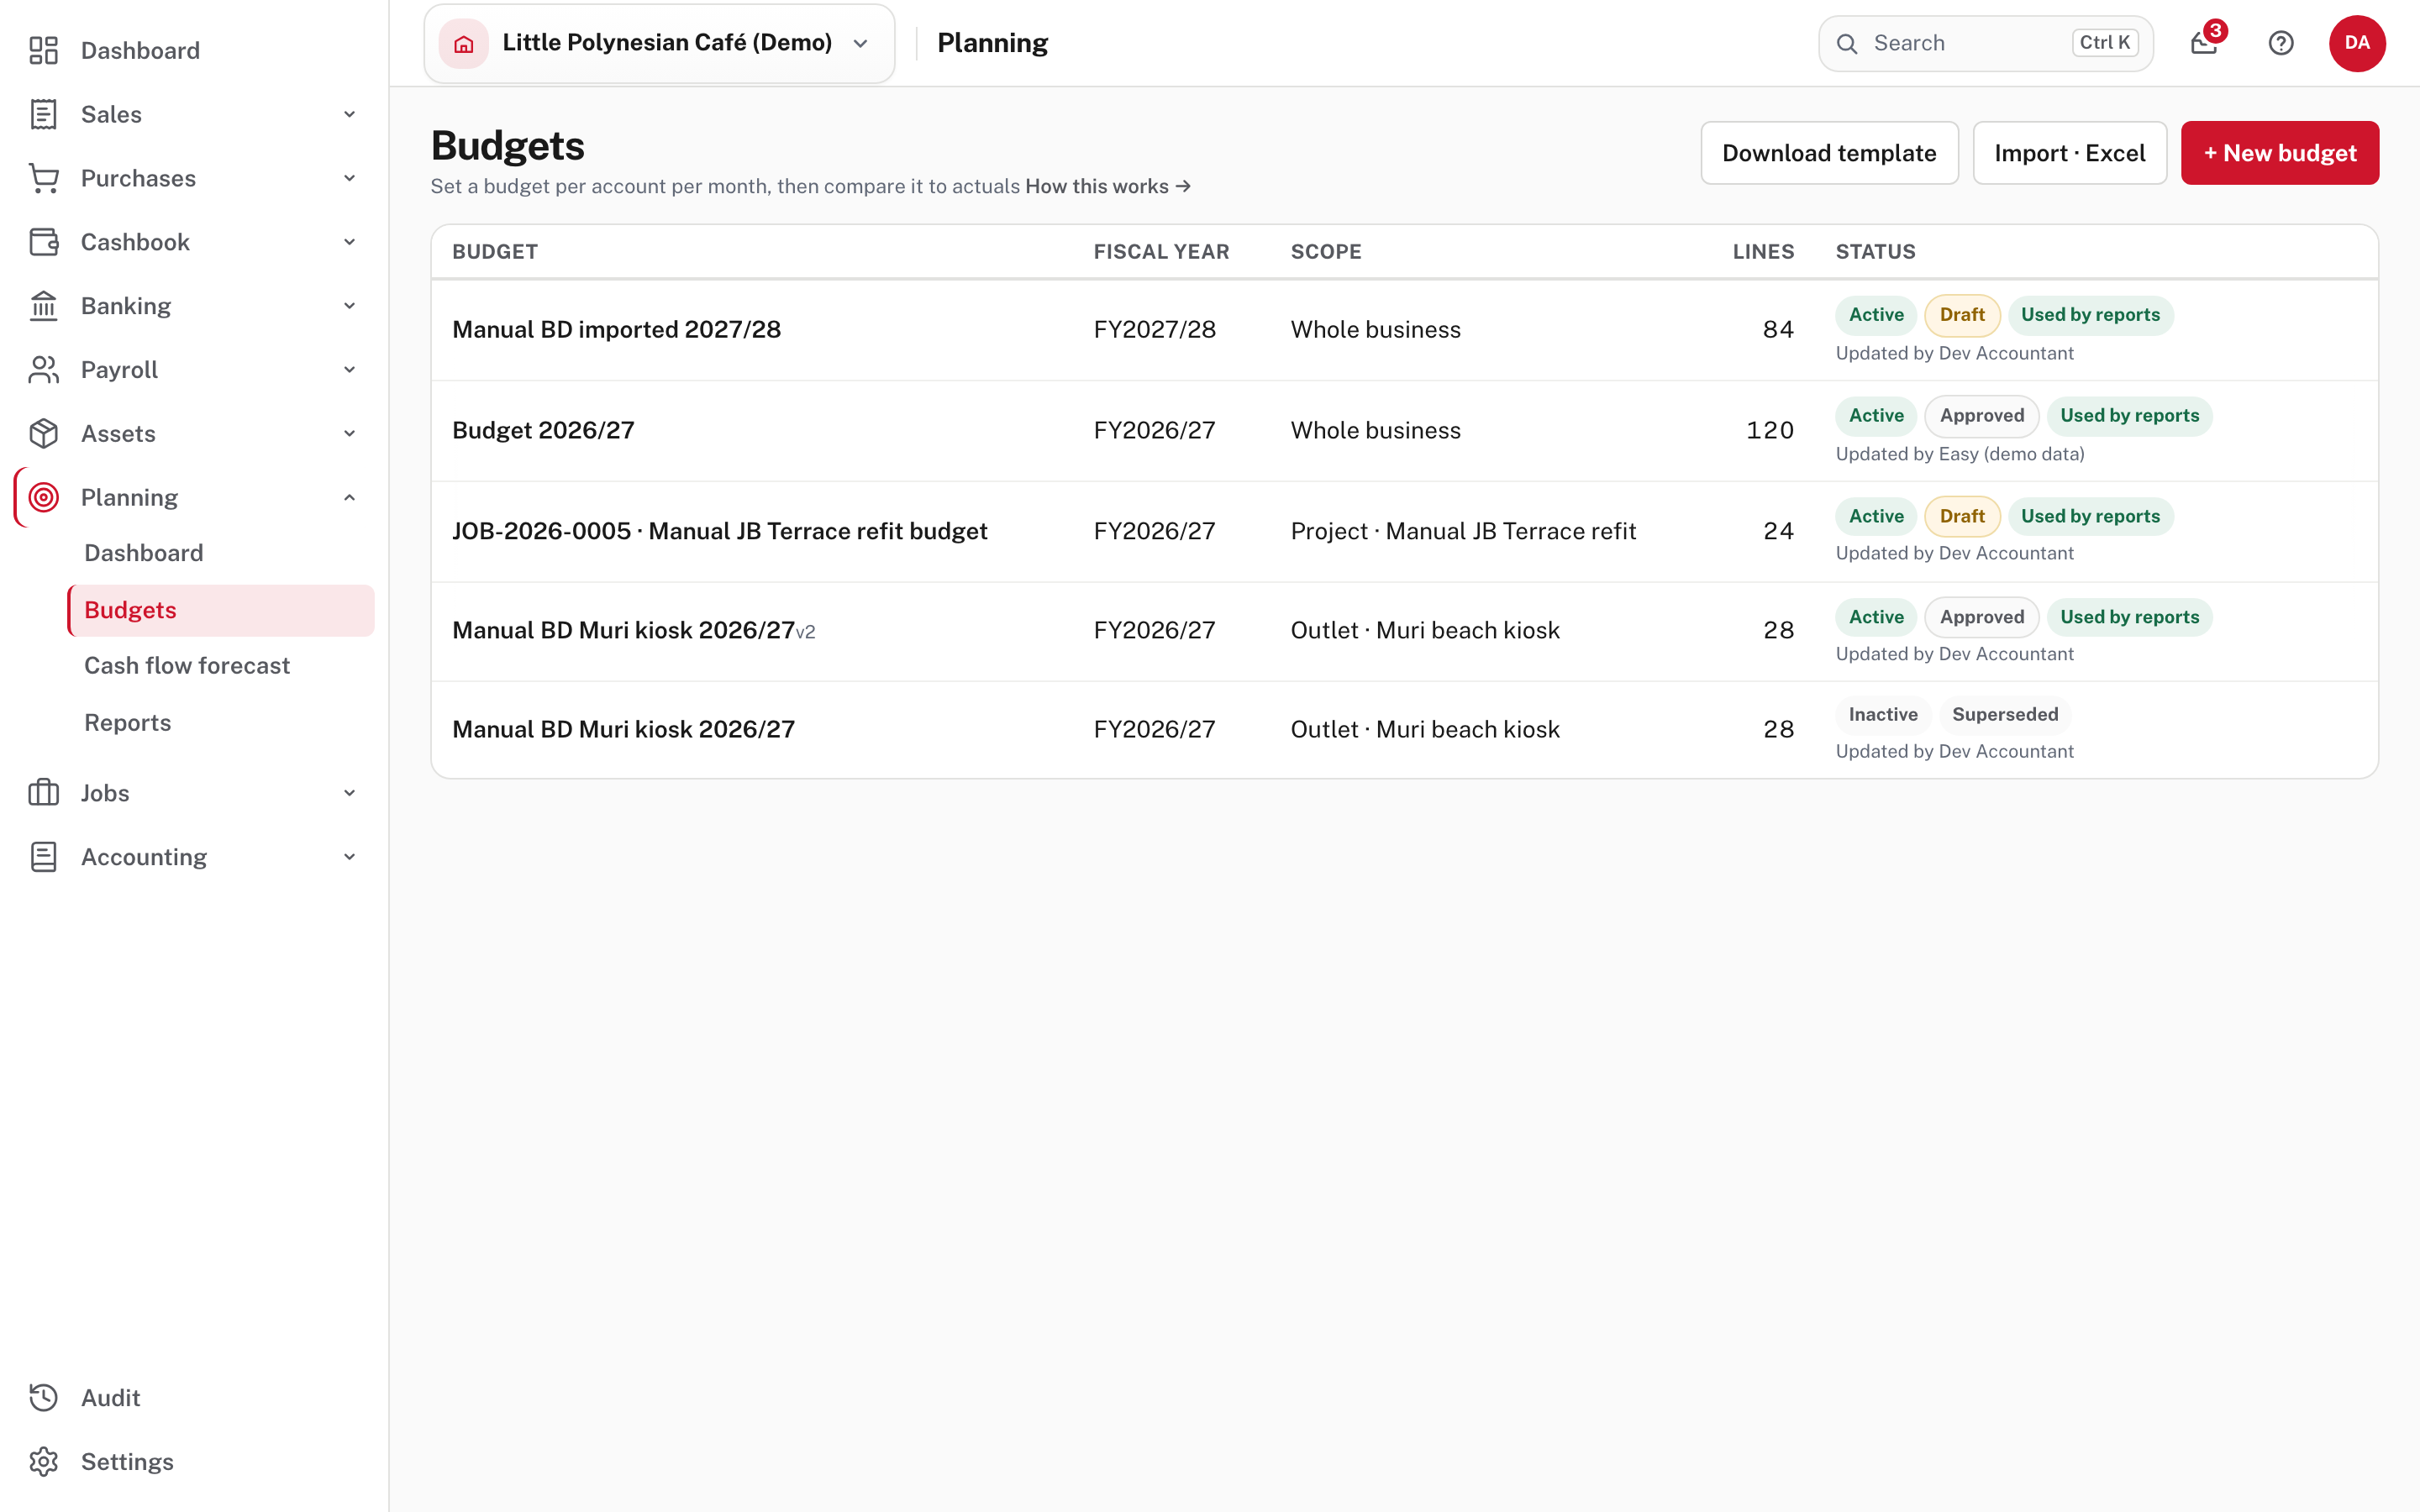Open the help question mark icon

point(2281,43)
